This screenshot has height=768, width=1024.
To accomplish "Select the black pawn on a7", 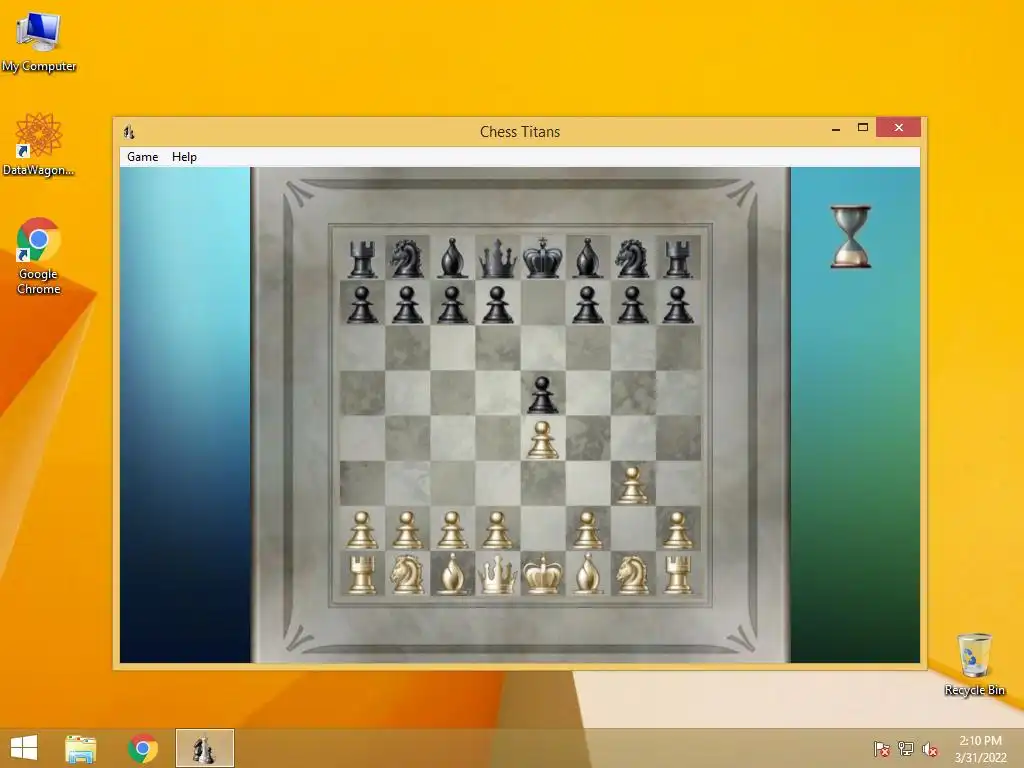I will [362, 305].
